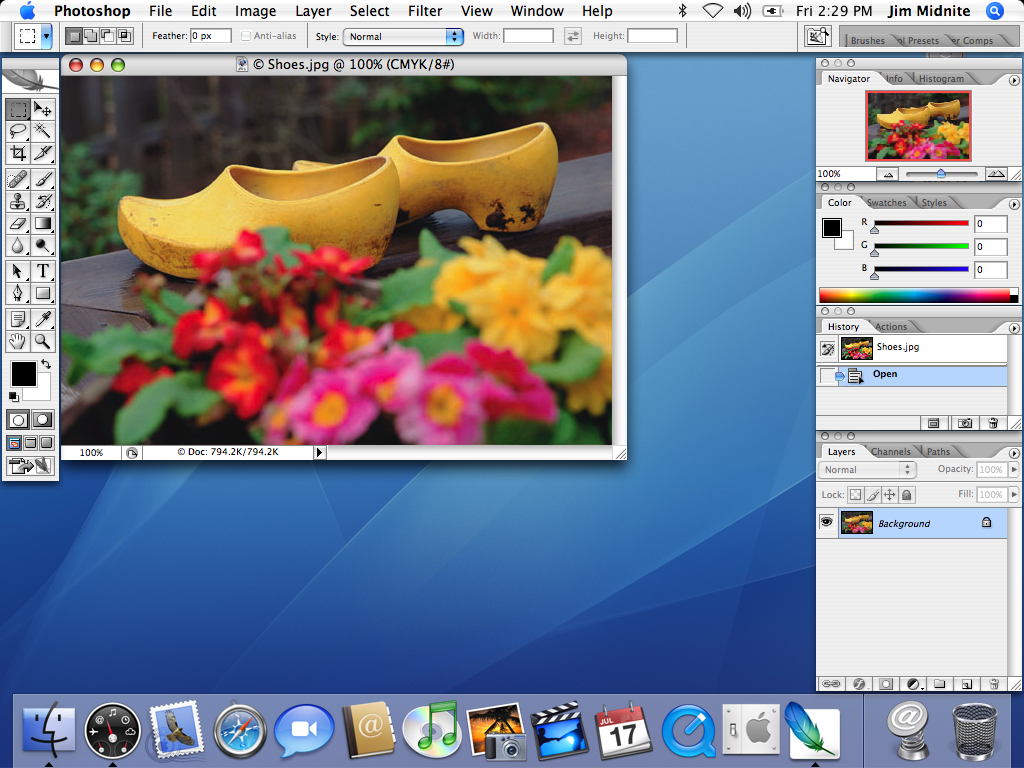Click the Navigator zoom slider handle
1024x768 pixels.
pyautogui.click(x=940, y=173)
